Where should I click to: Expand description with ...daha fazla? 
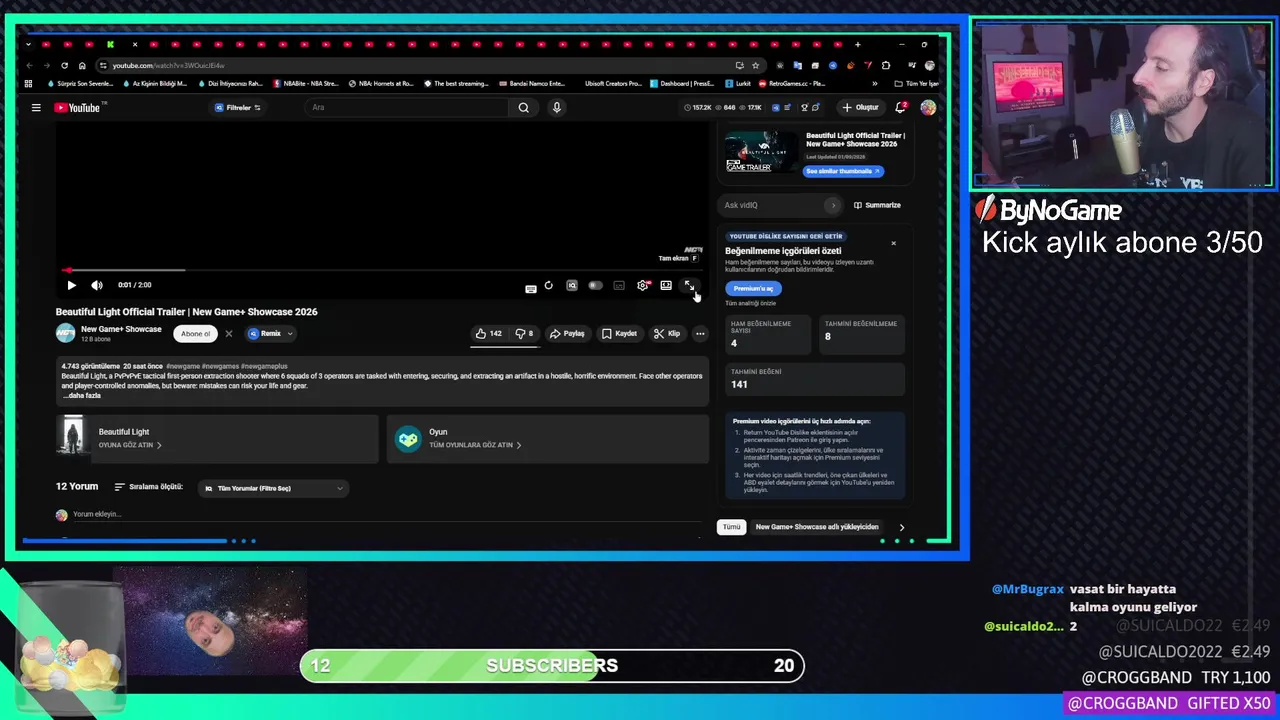click(x=82, y=395)
